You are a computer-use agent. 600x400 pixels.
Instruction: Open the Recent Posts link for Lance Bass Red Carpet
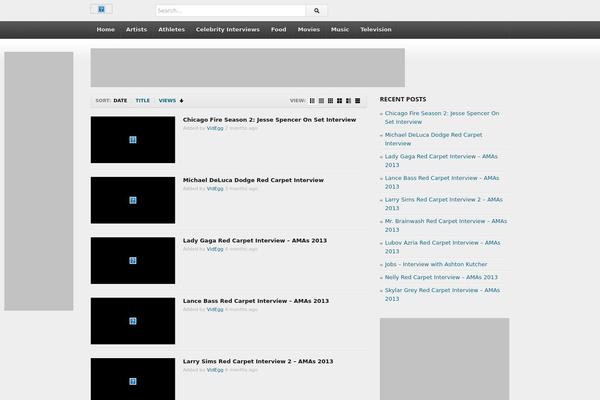click(x=442, y=182)
